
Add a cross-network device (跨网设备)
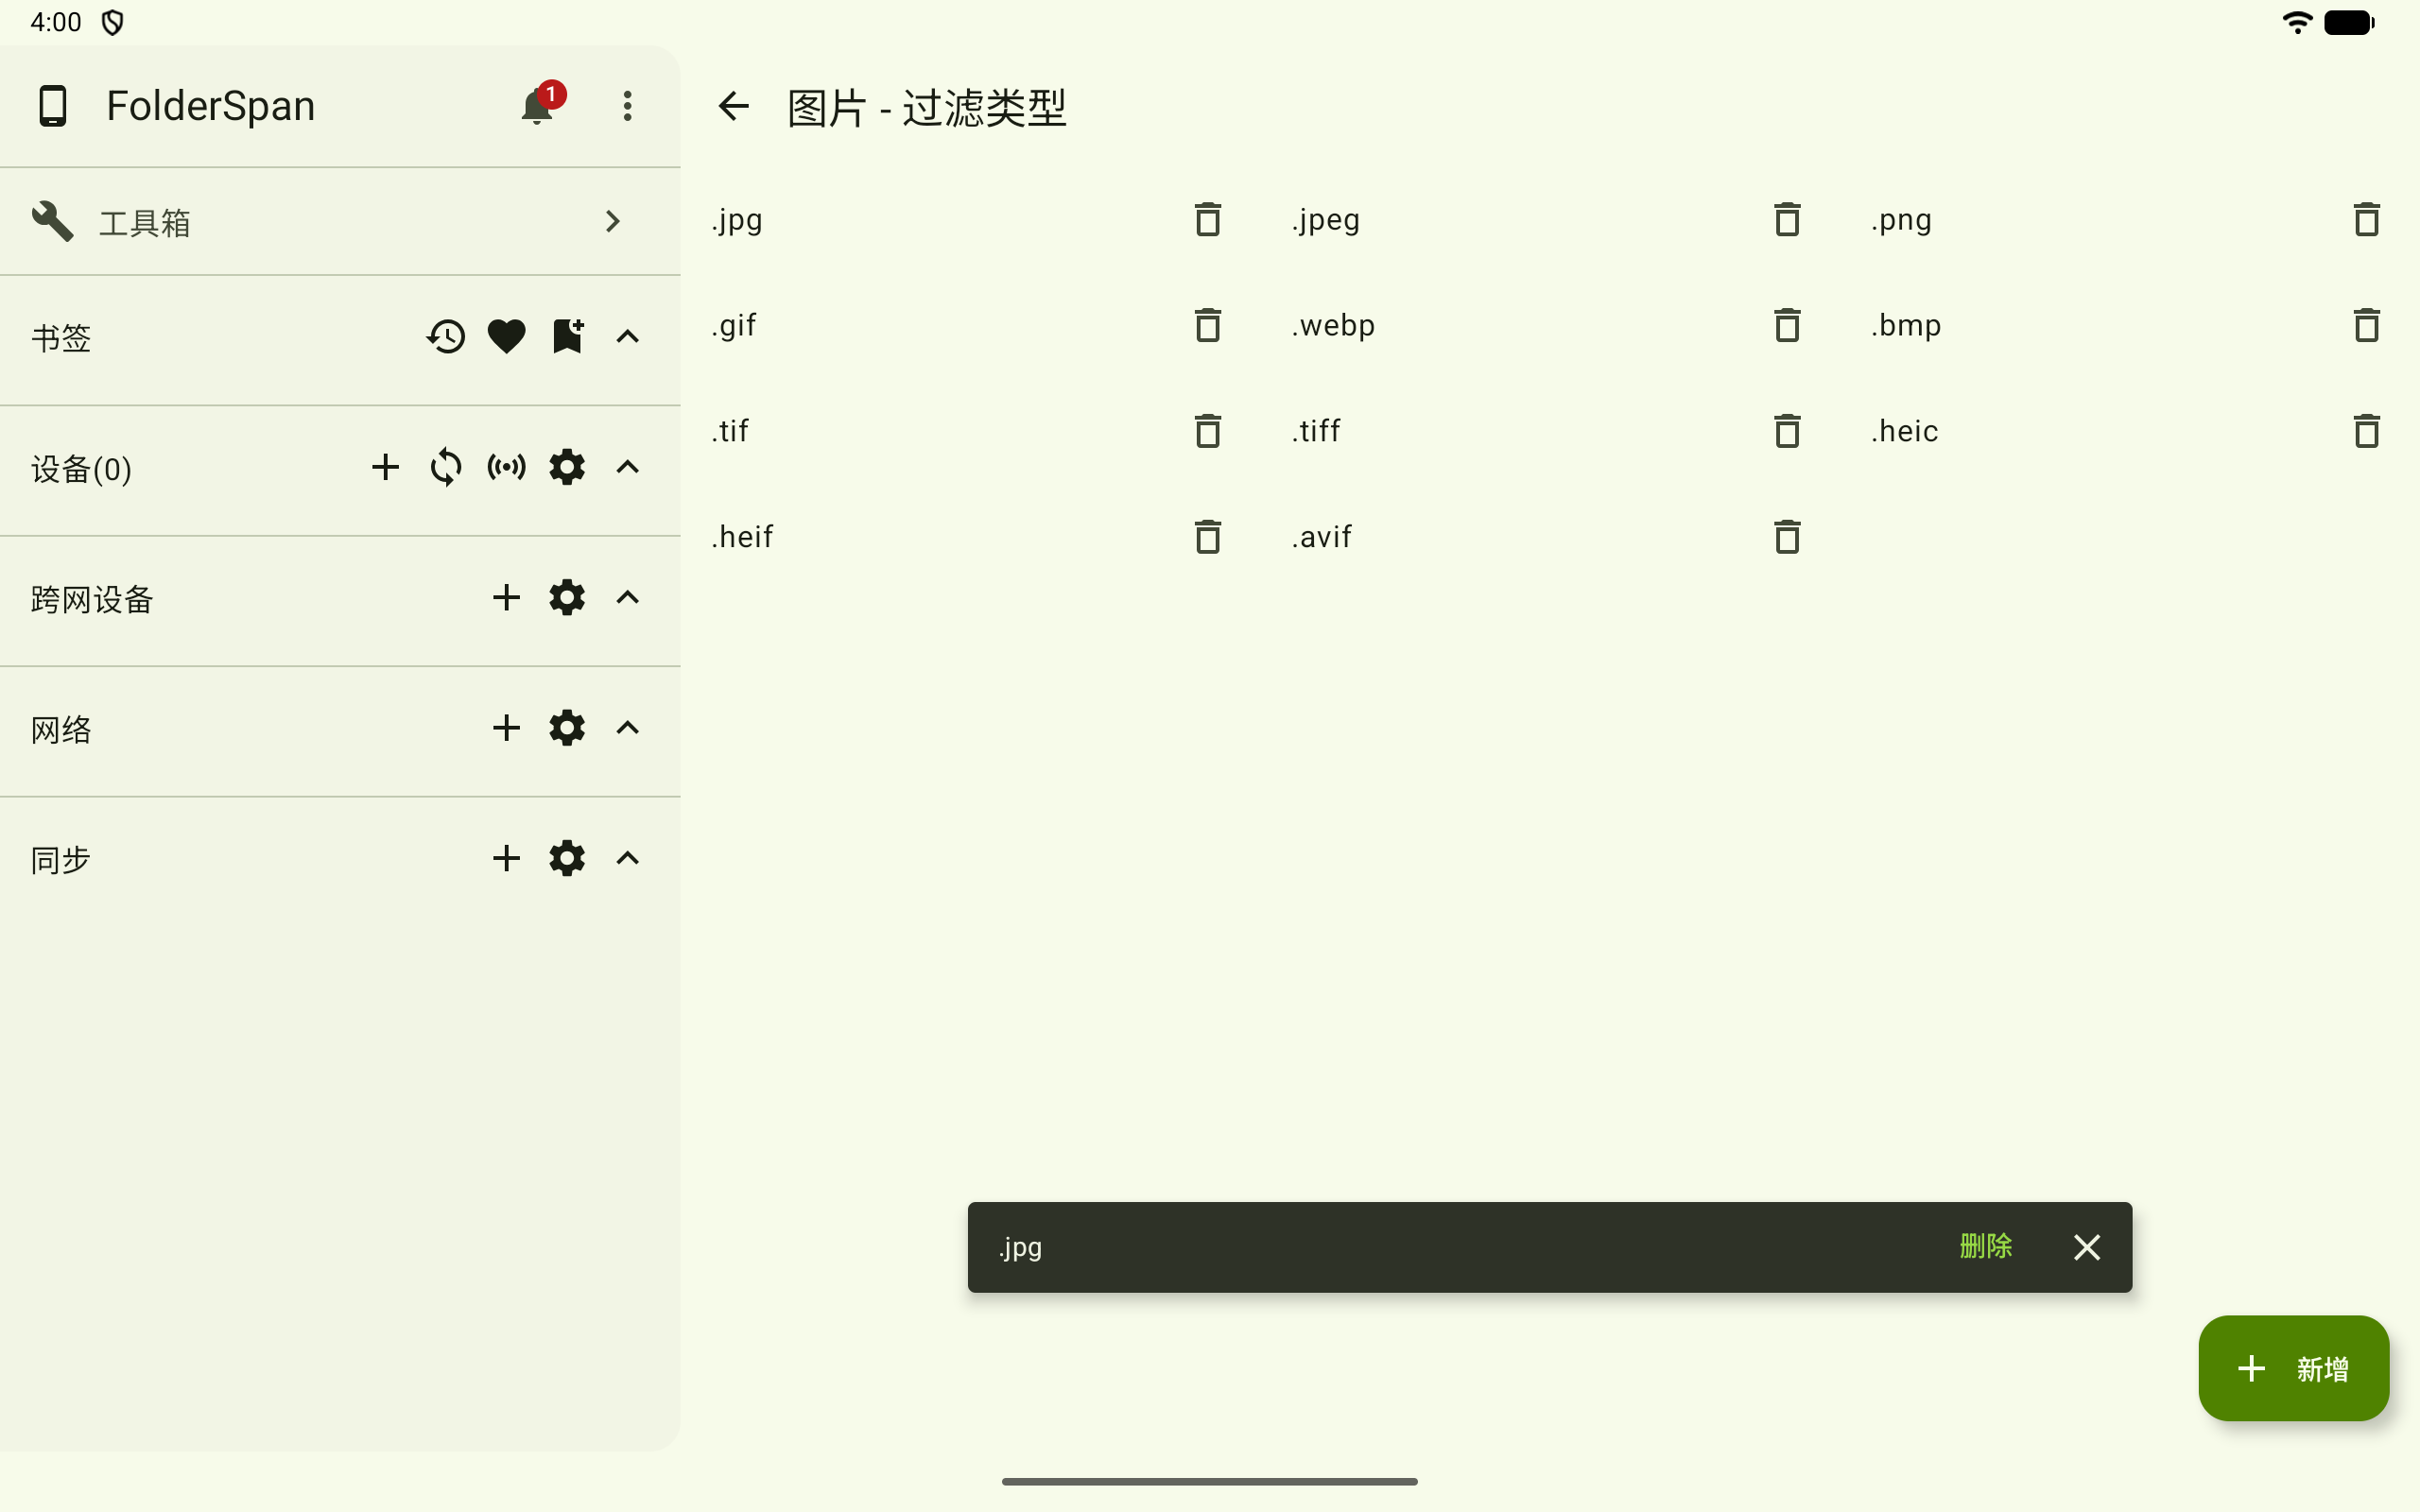point(506,598)
